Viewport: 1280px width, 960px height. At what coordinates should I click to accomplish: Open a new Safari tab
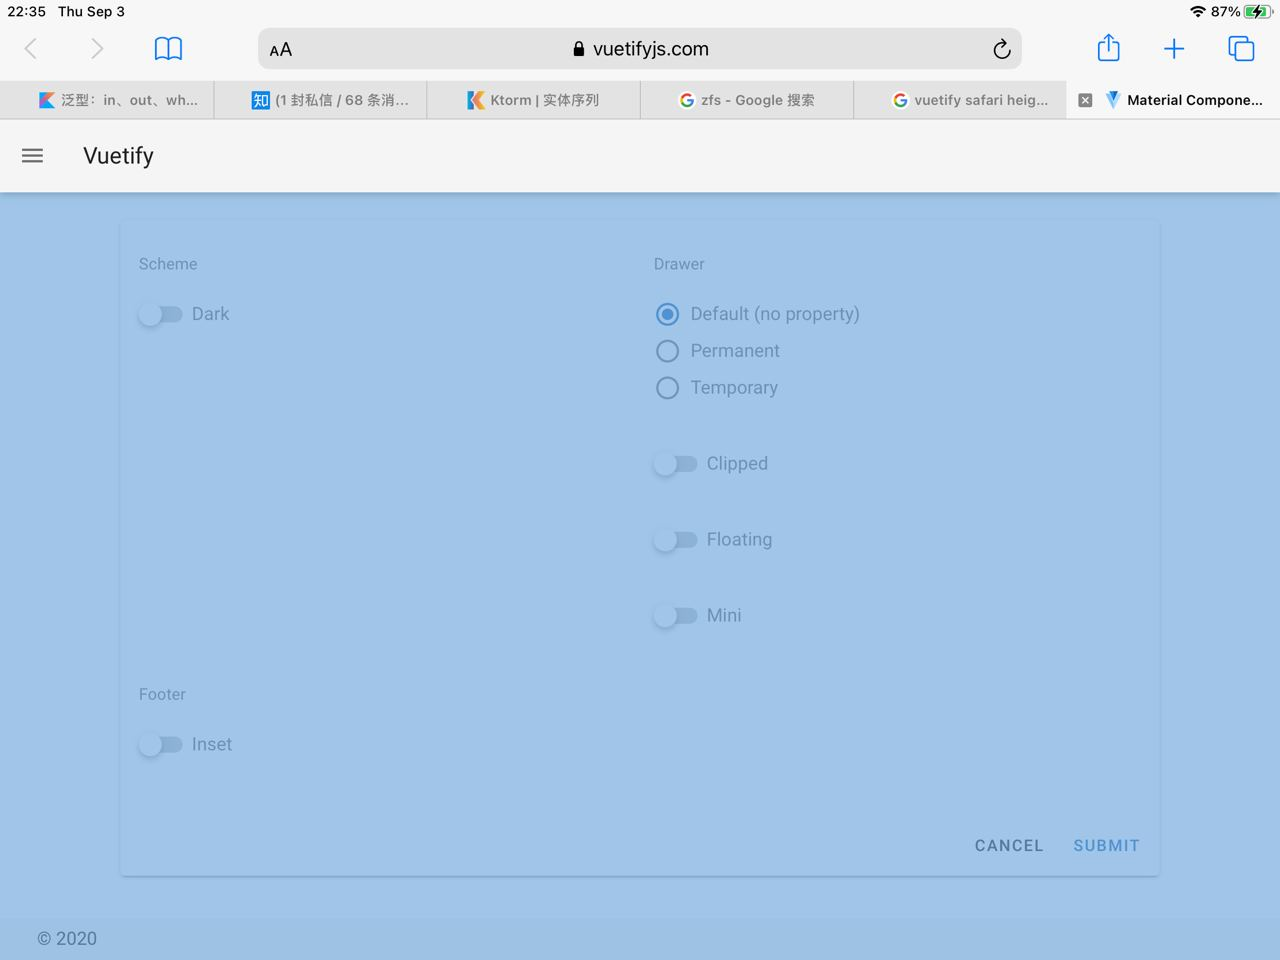(x=1174, y=47)
